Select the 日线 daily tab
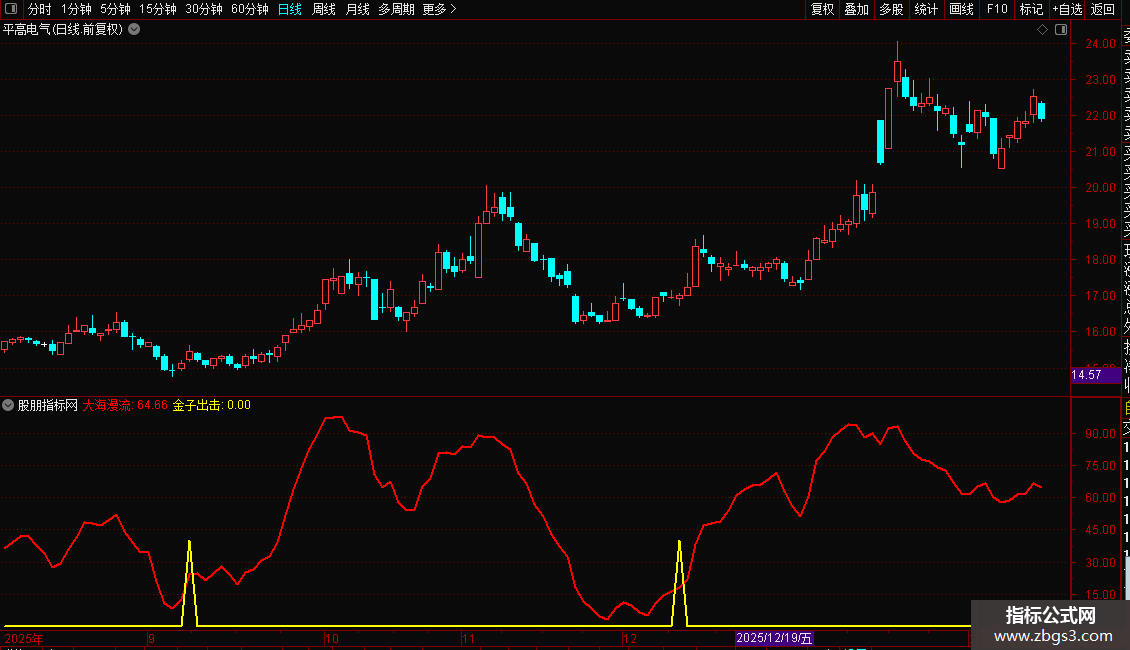This screenshot has width=1130, height=650. 290,9
